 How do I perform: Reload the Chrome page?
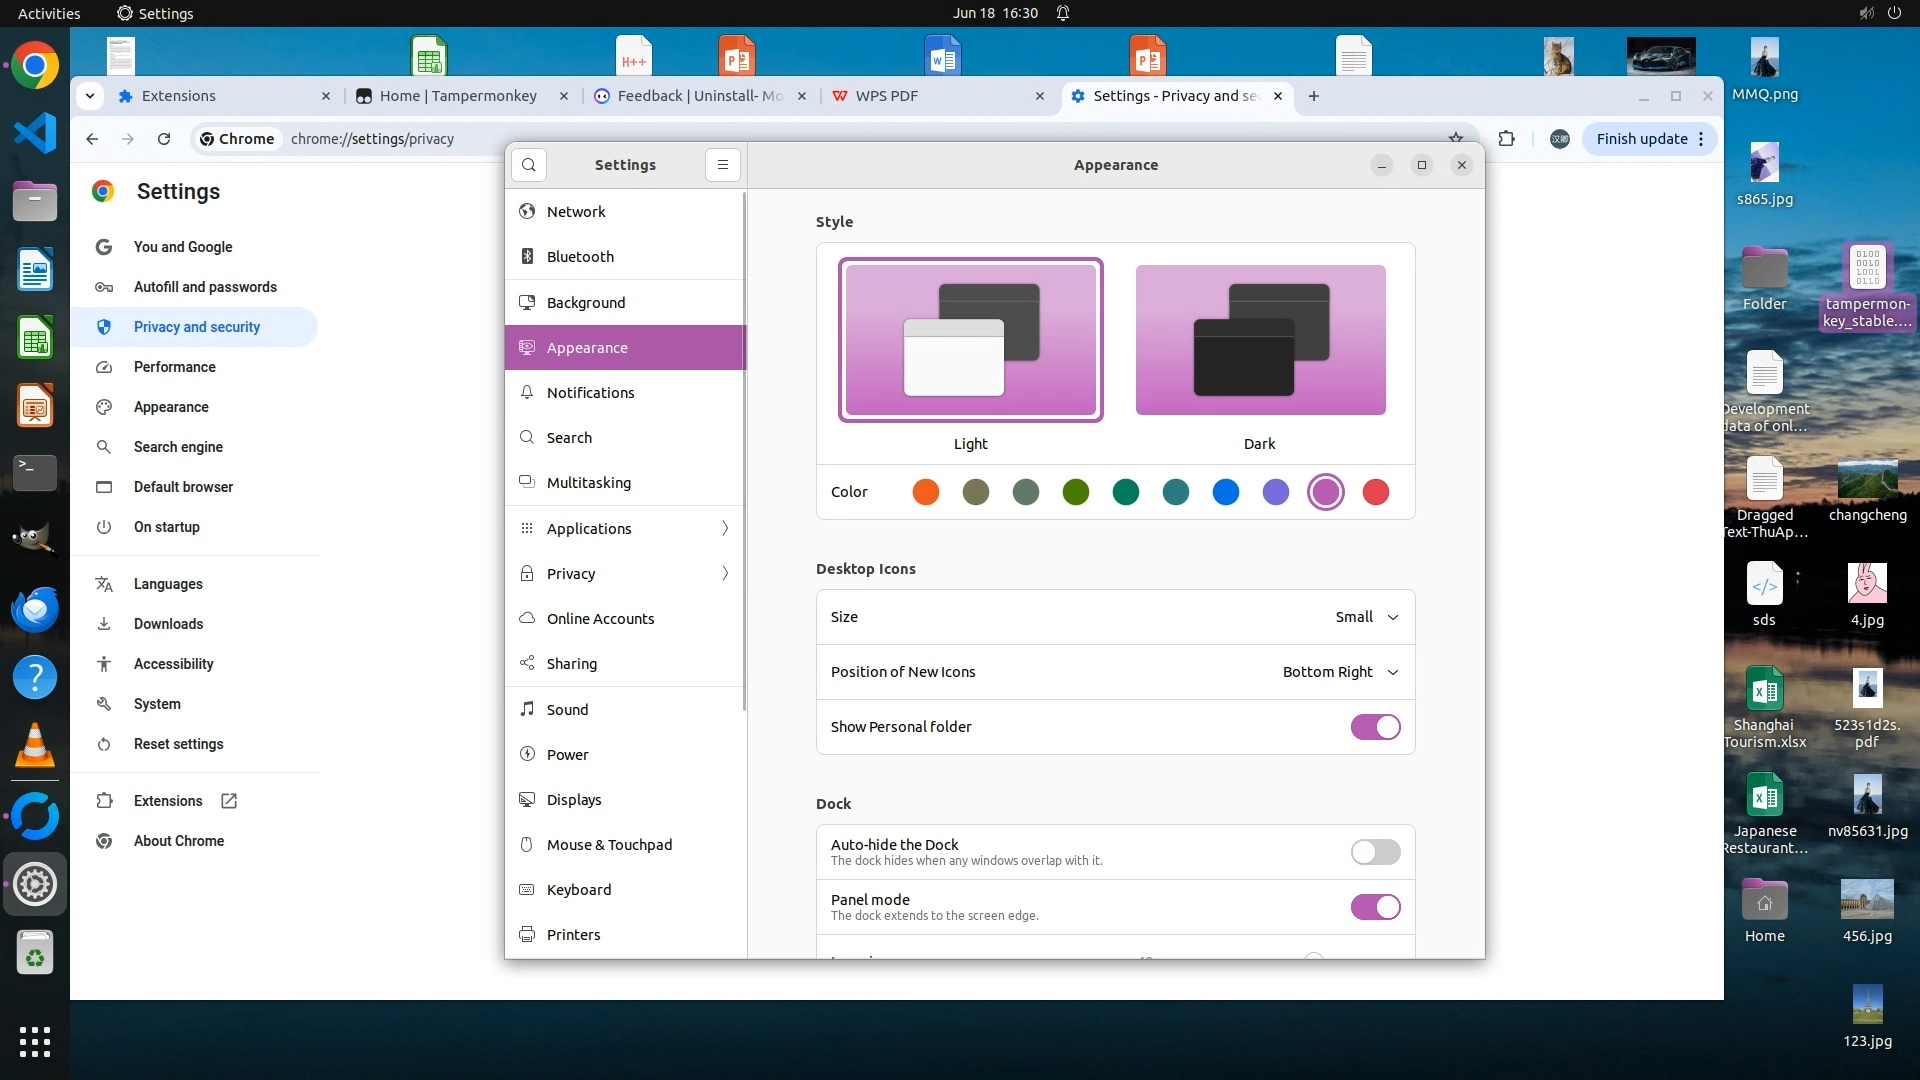(164, 139)
